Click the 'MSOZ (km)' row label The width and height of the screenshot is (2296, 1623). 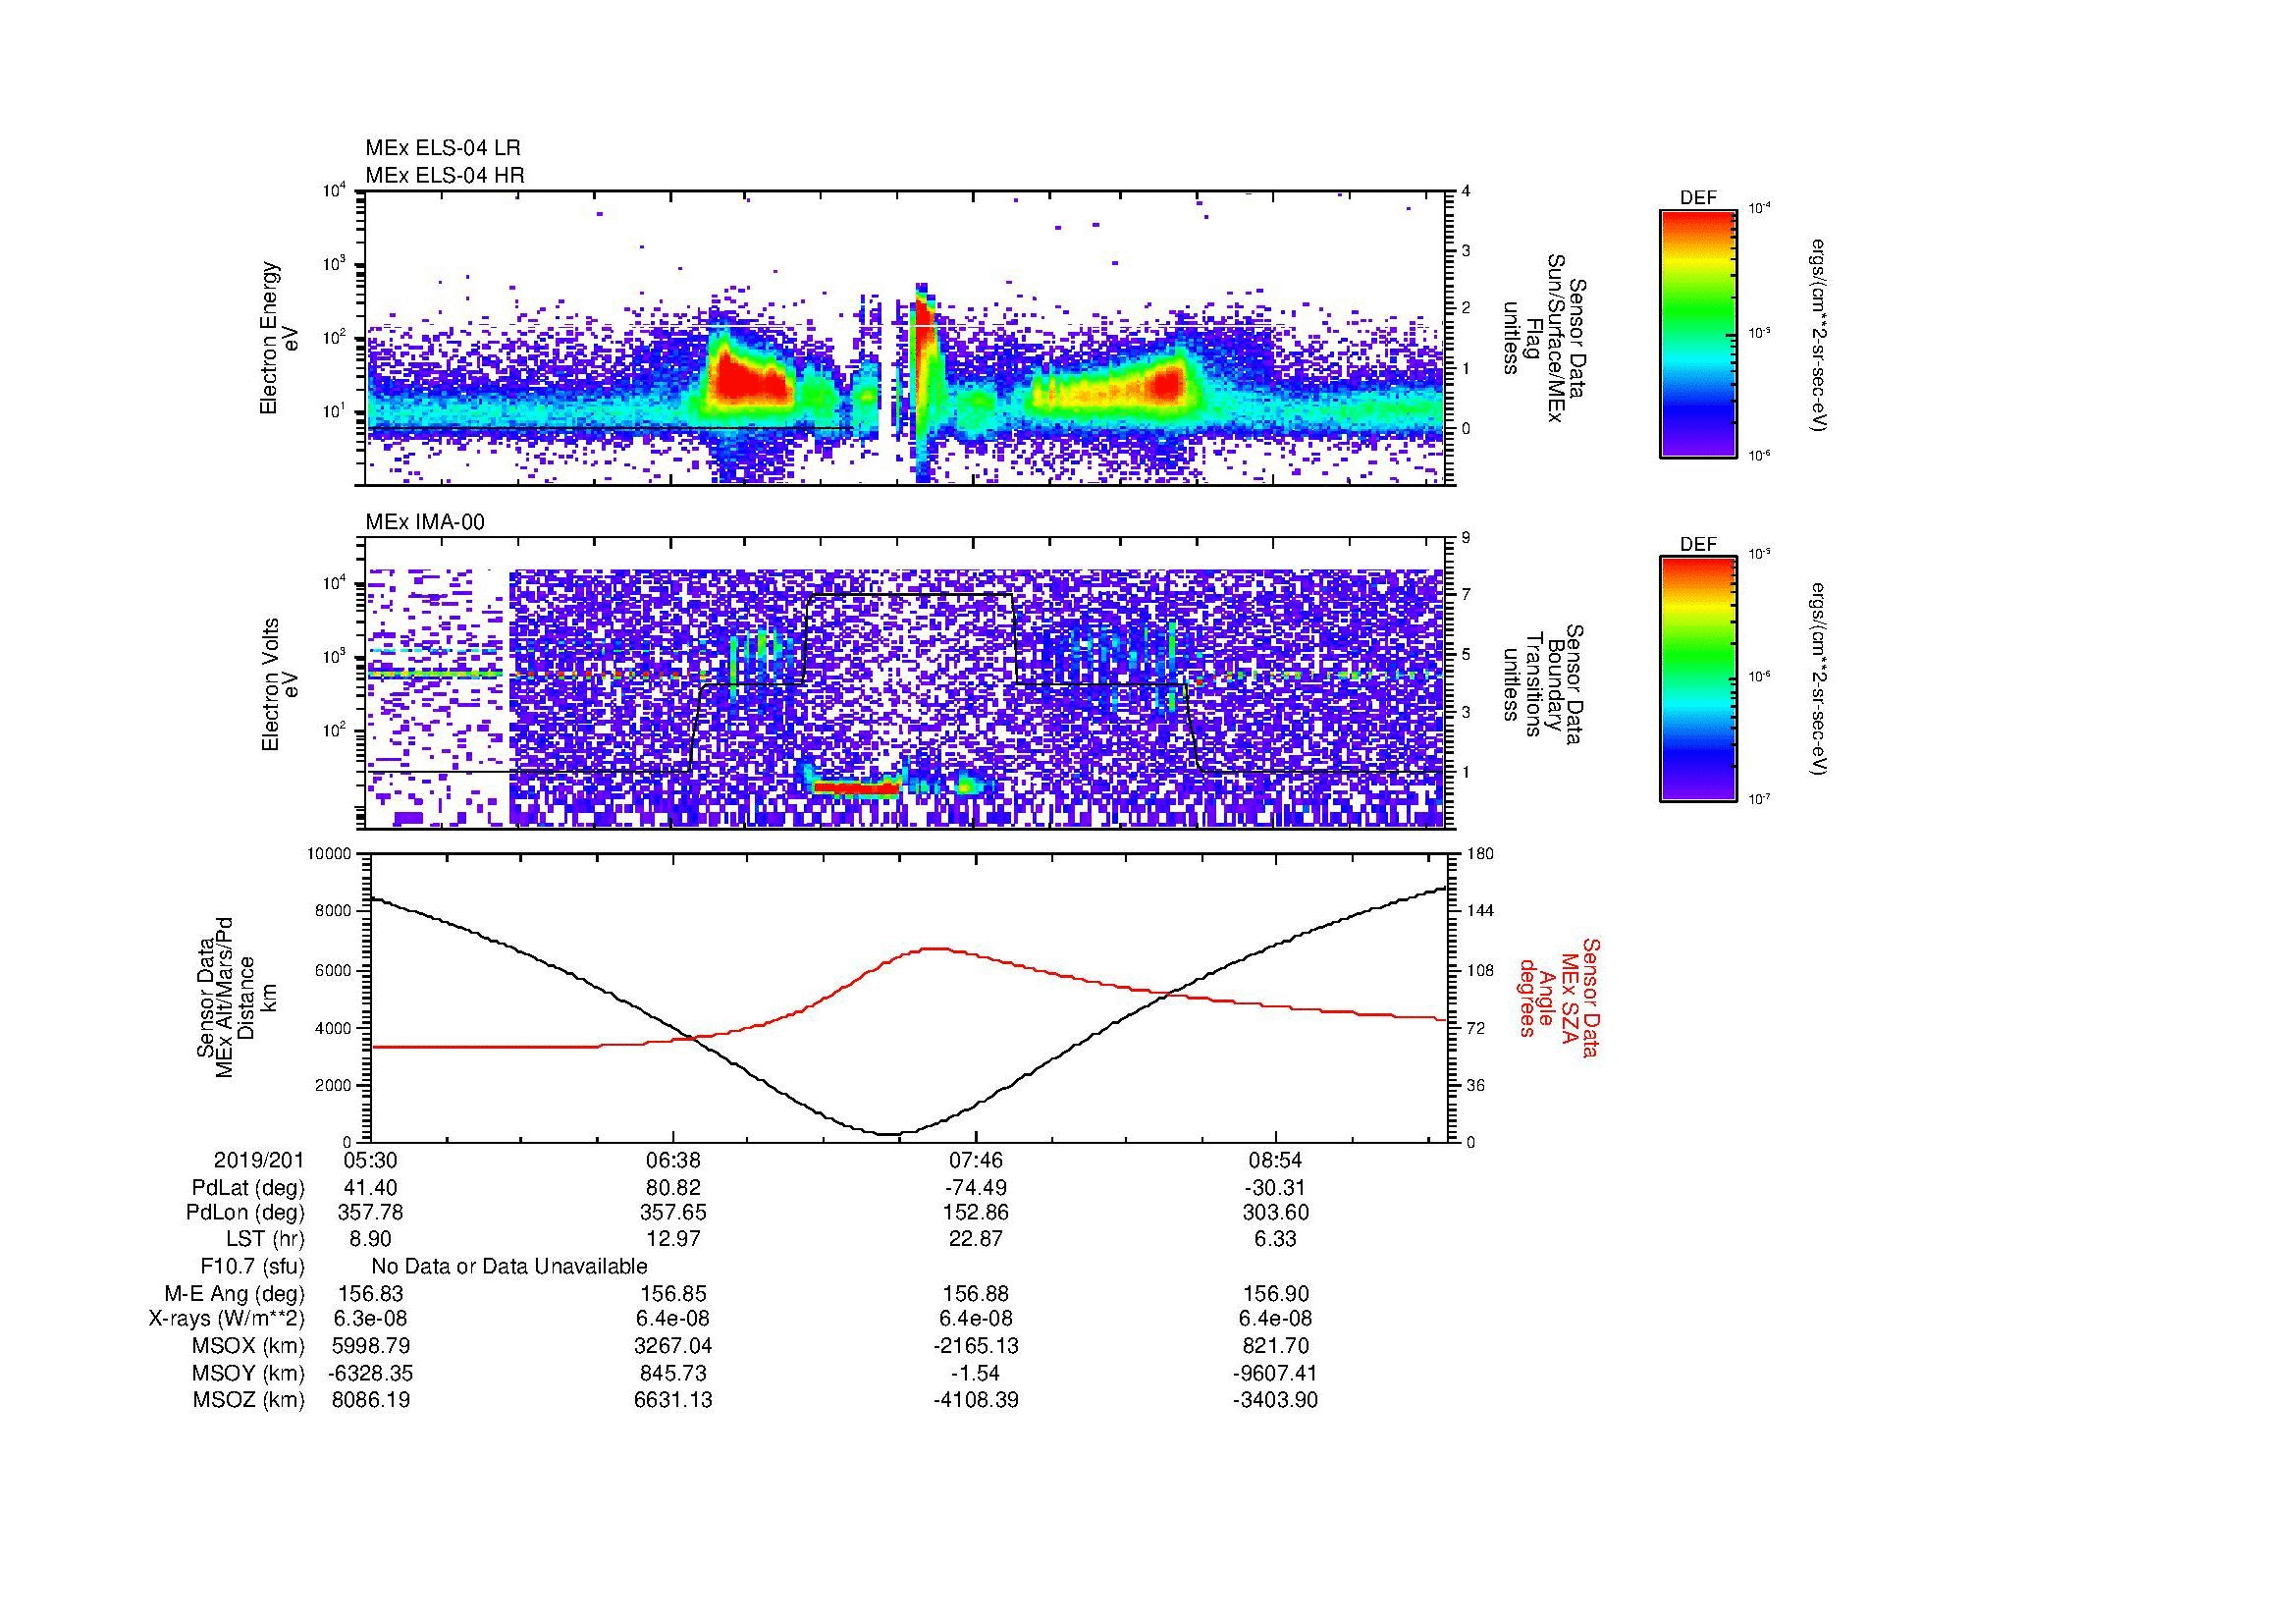[248, 1400]
